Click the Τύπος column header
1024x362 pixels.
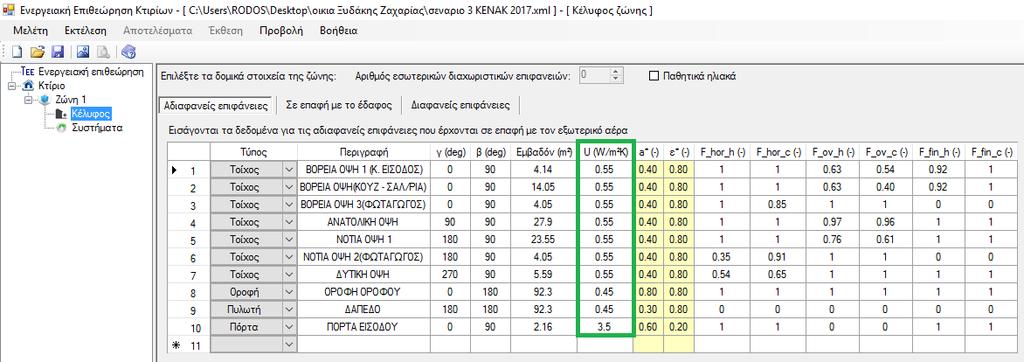253,152
